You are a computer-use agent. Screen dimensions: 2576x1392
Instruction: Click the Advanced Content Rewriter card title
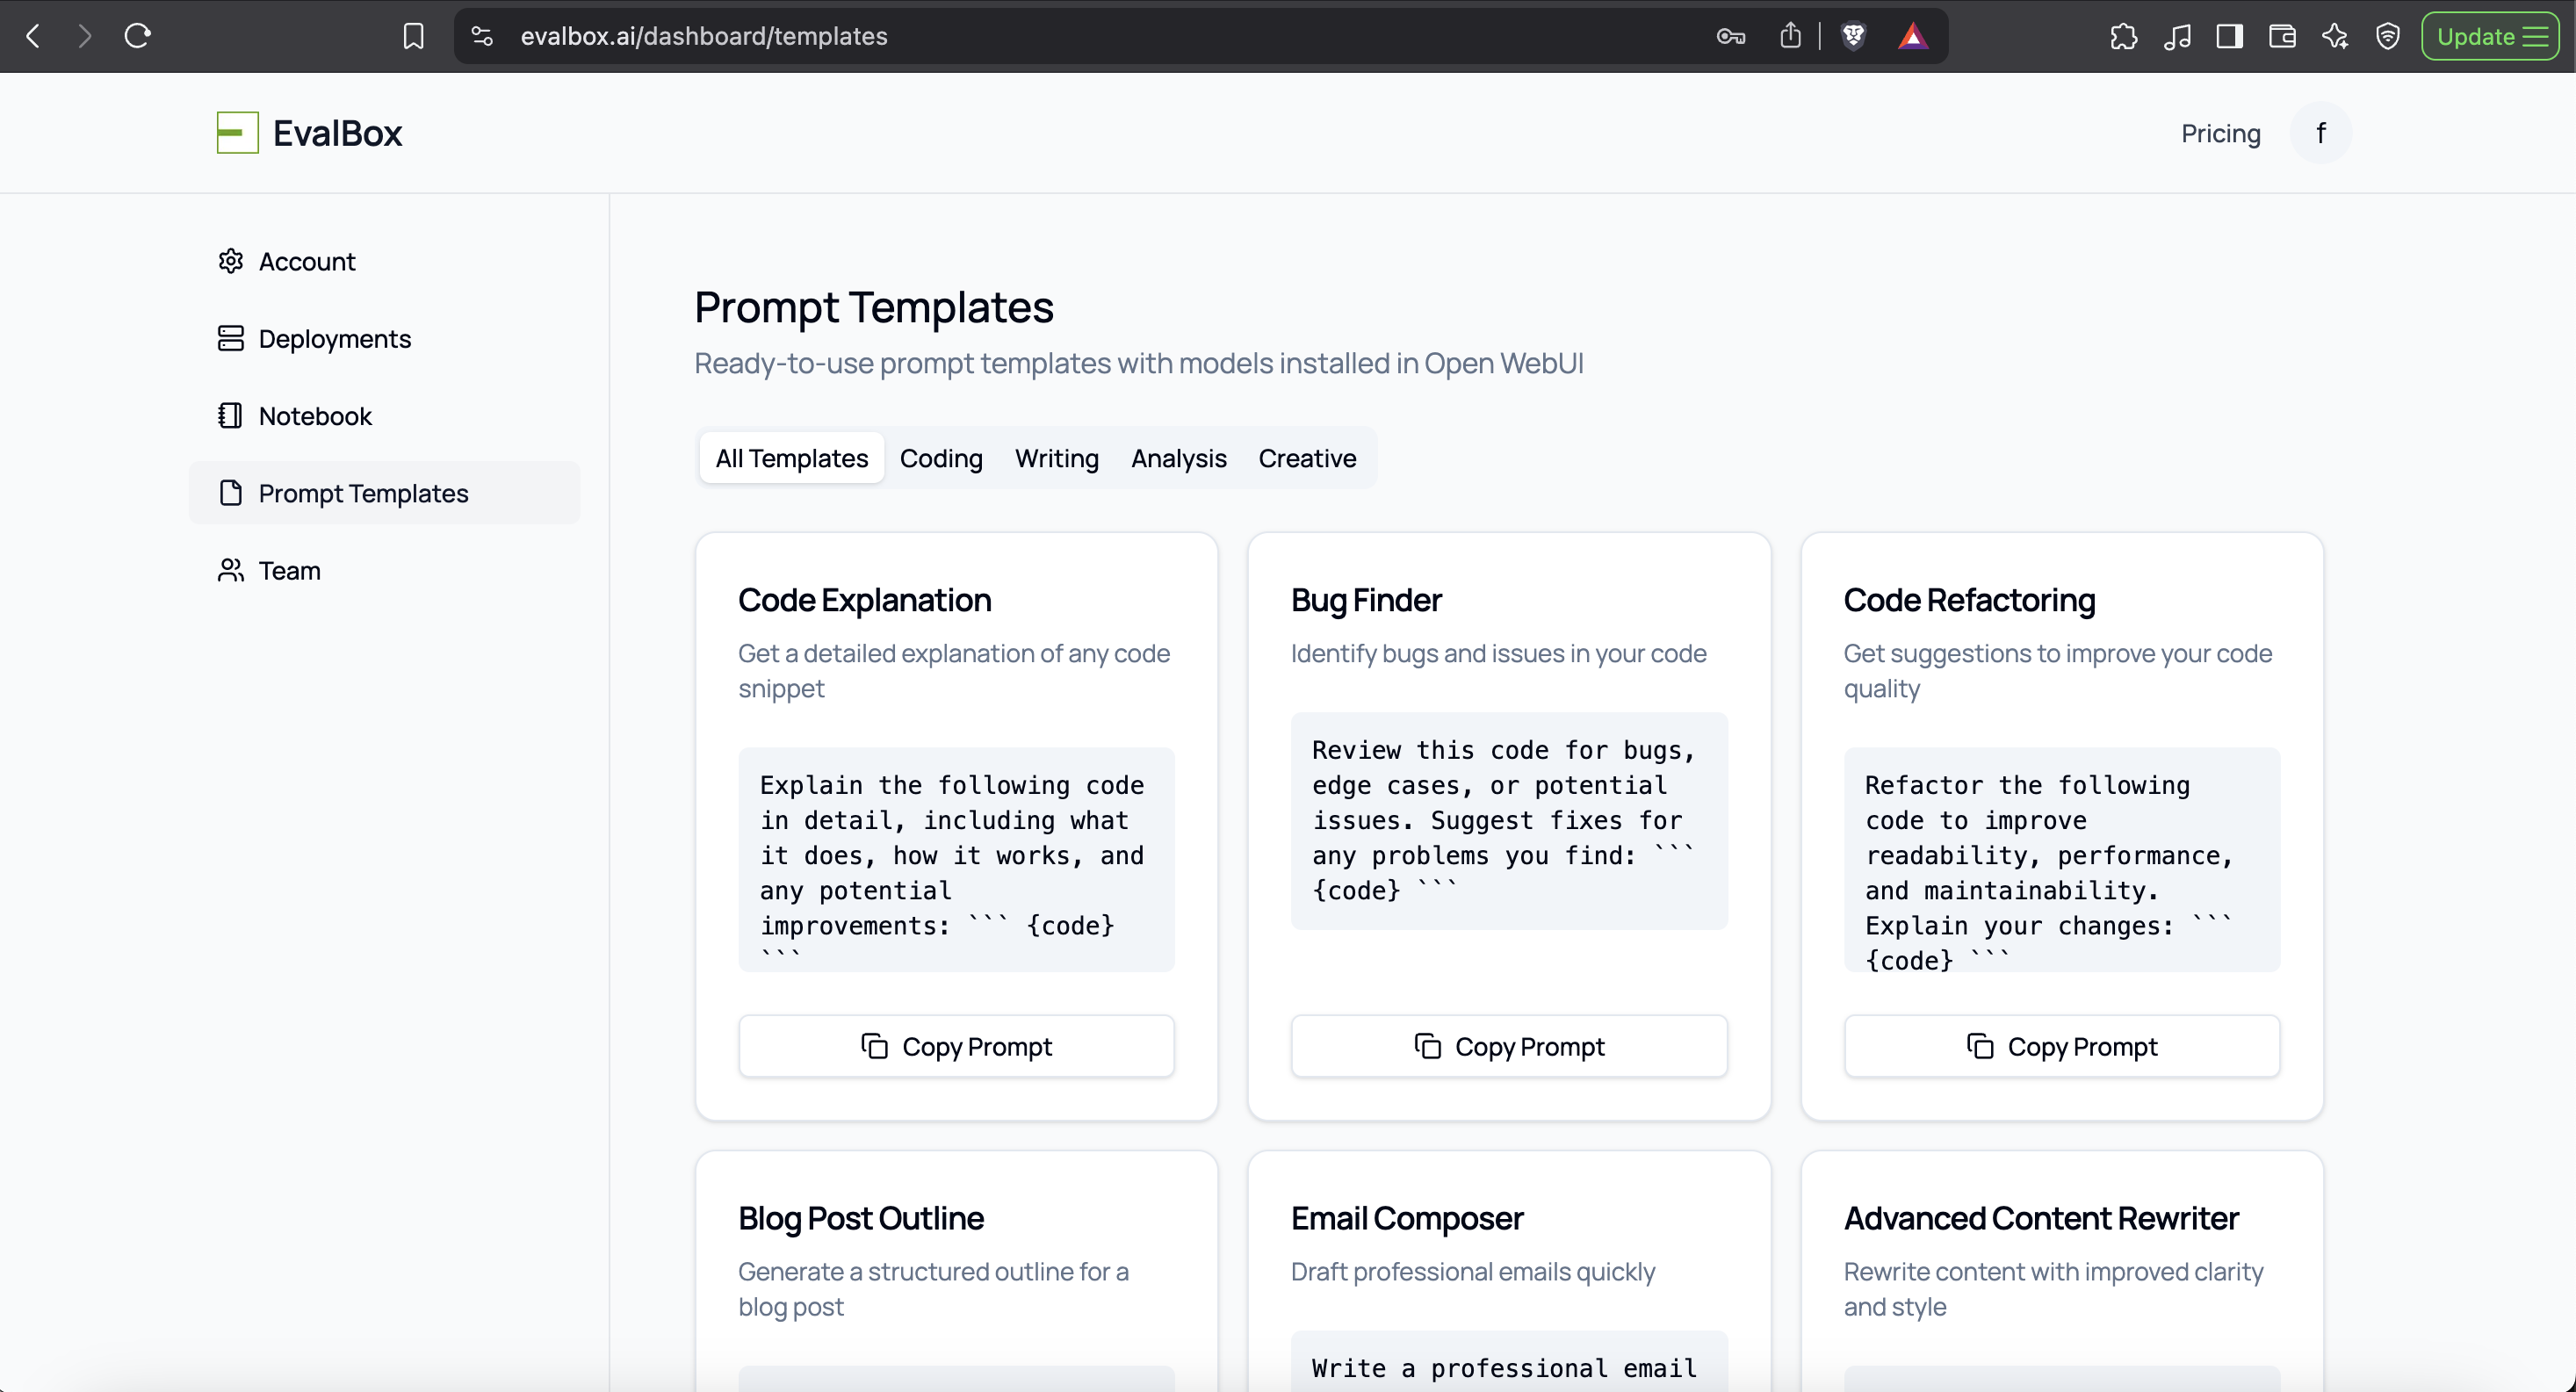point(2041,1218)
